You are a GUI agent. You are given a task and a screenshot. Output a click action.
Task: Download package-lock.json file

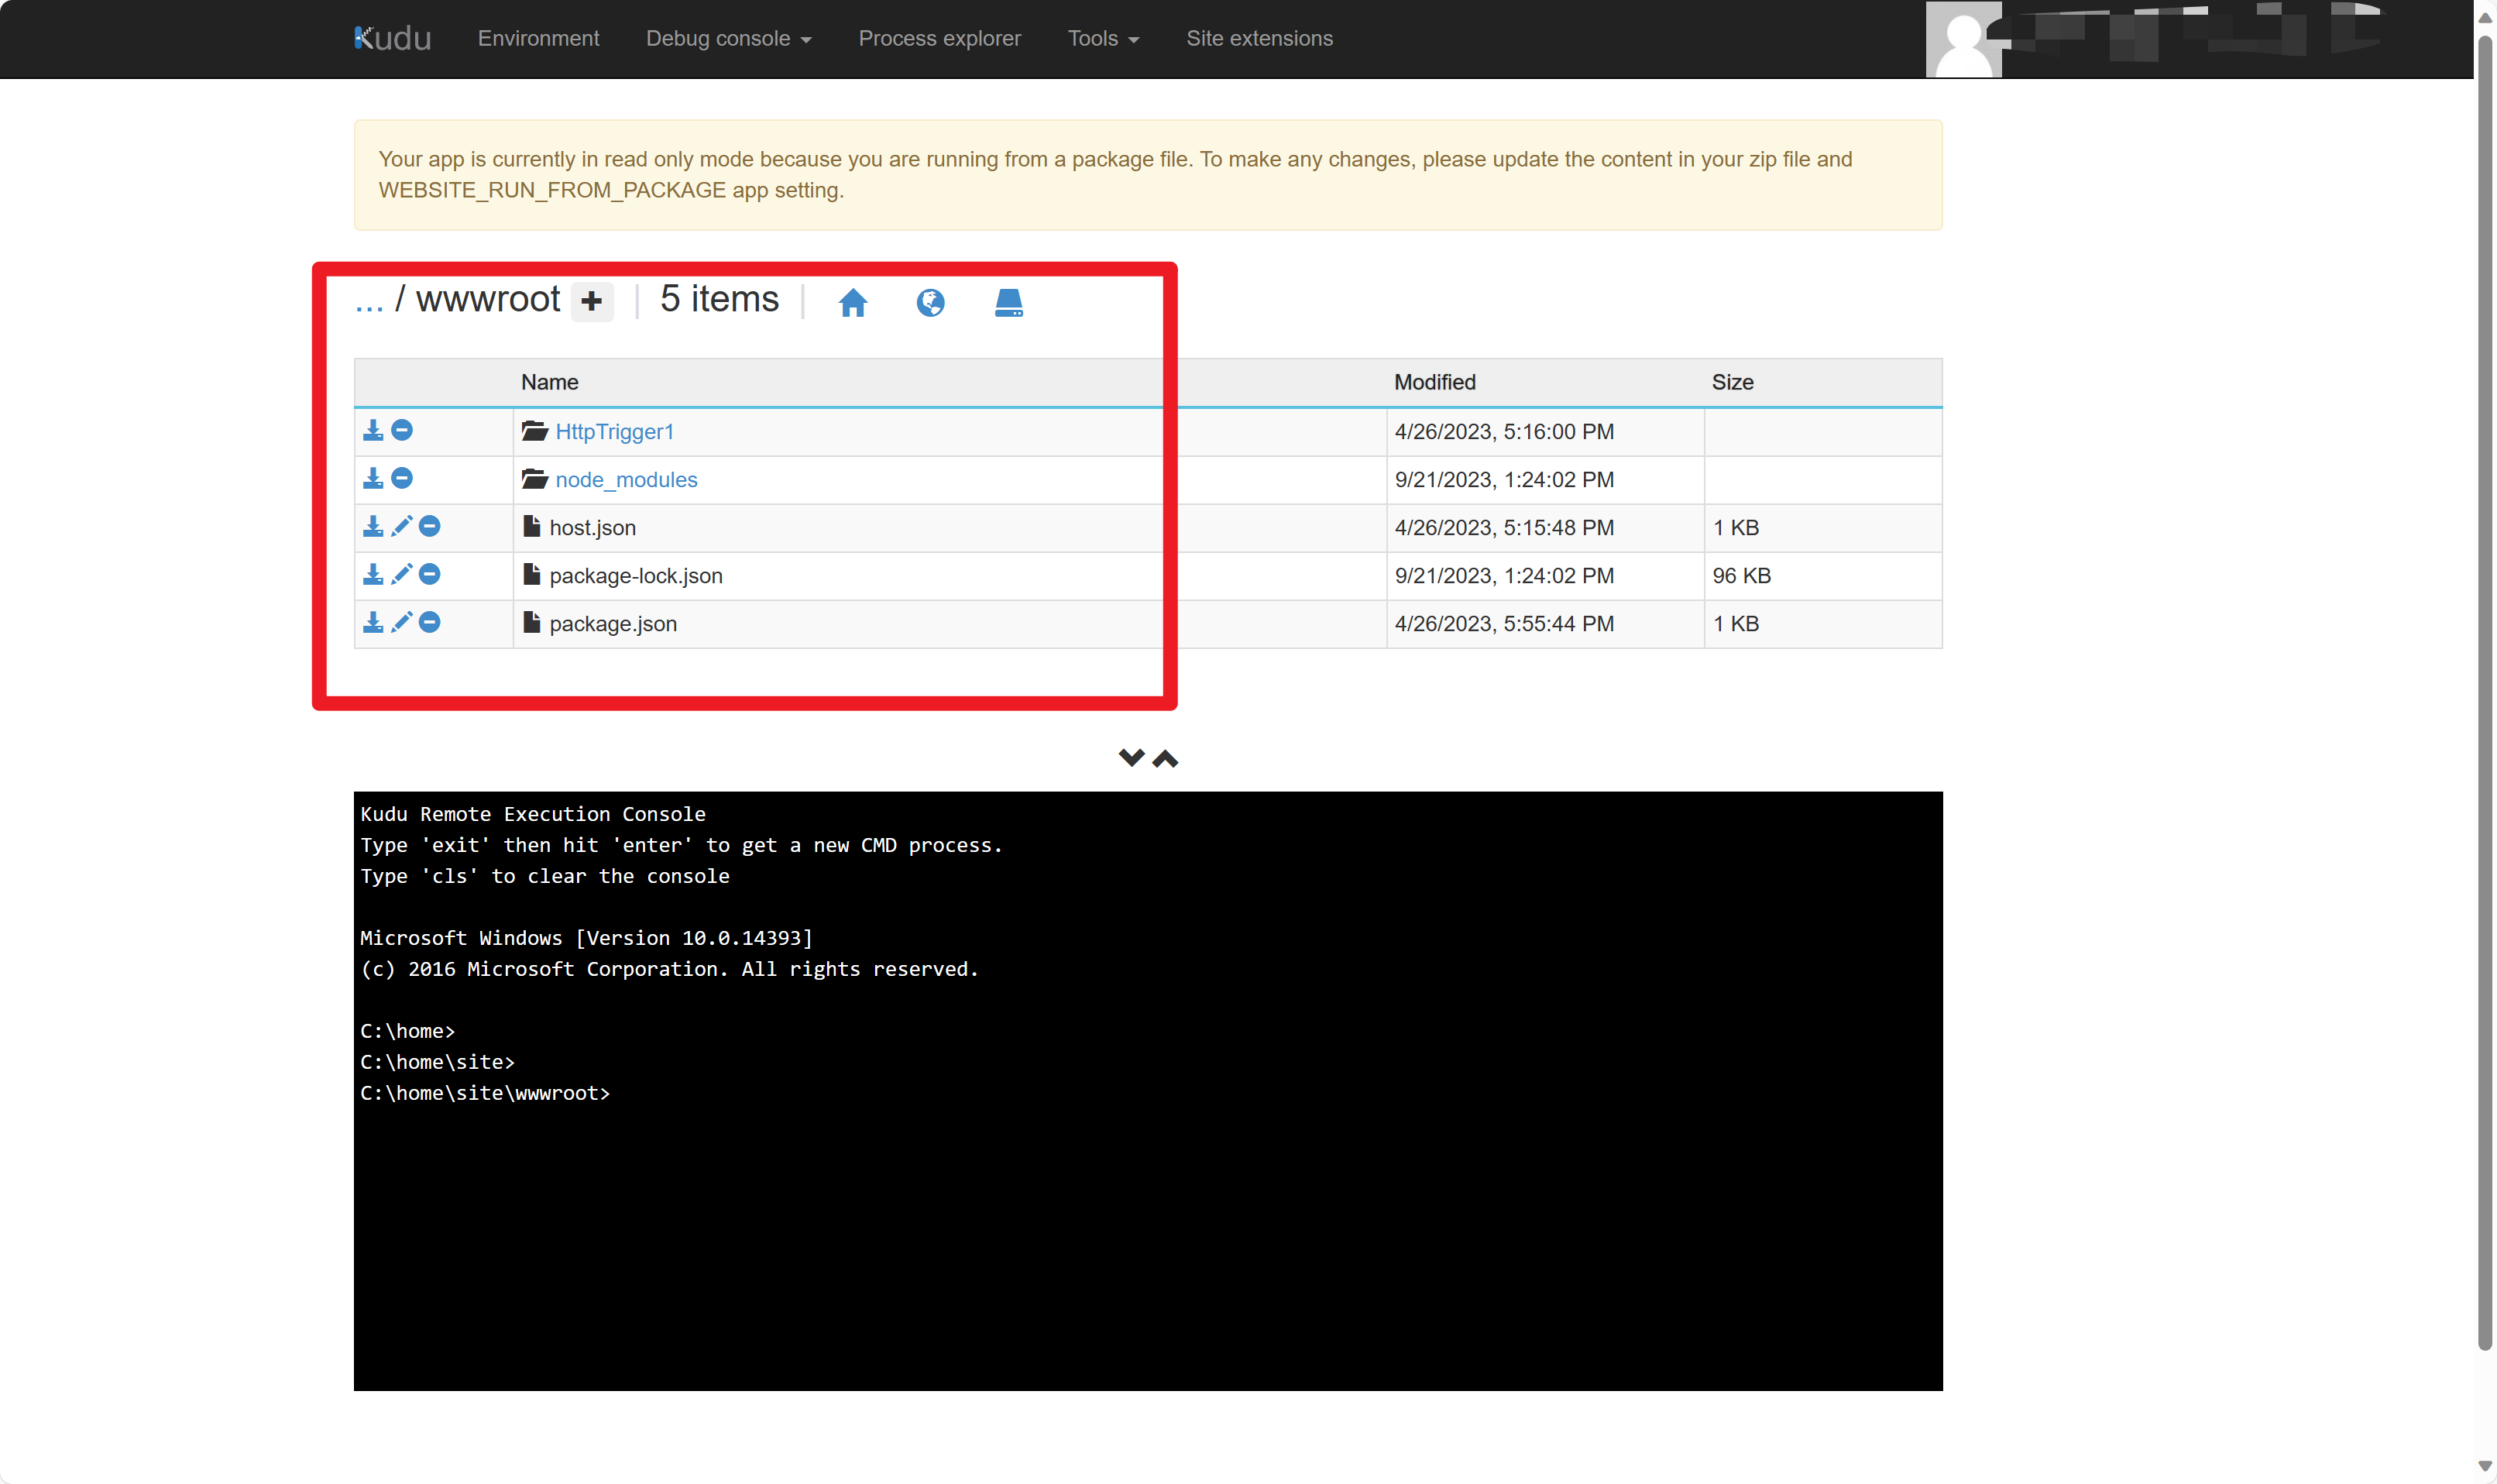[x=373, y=574]
